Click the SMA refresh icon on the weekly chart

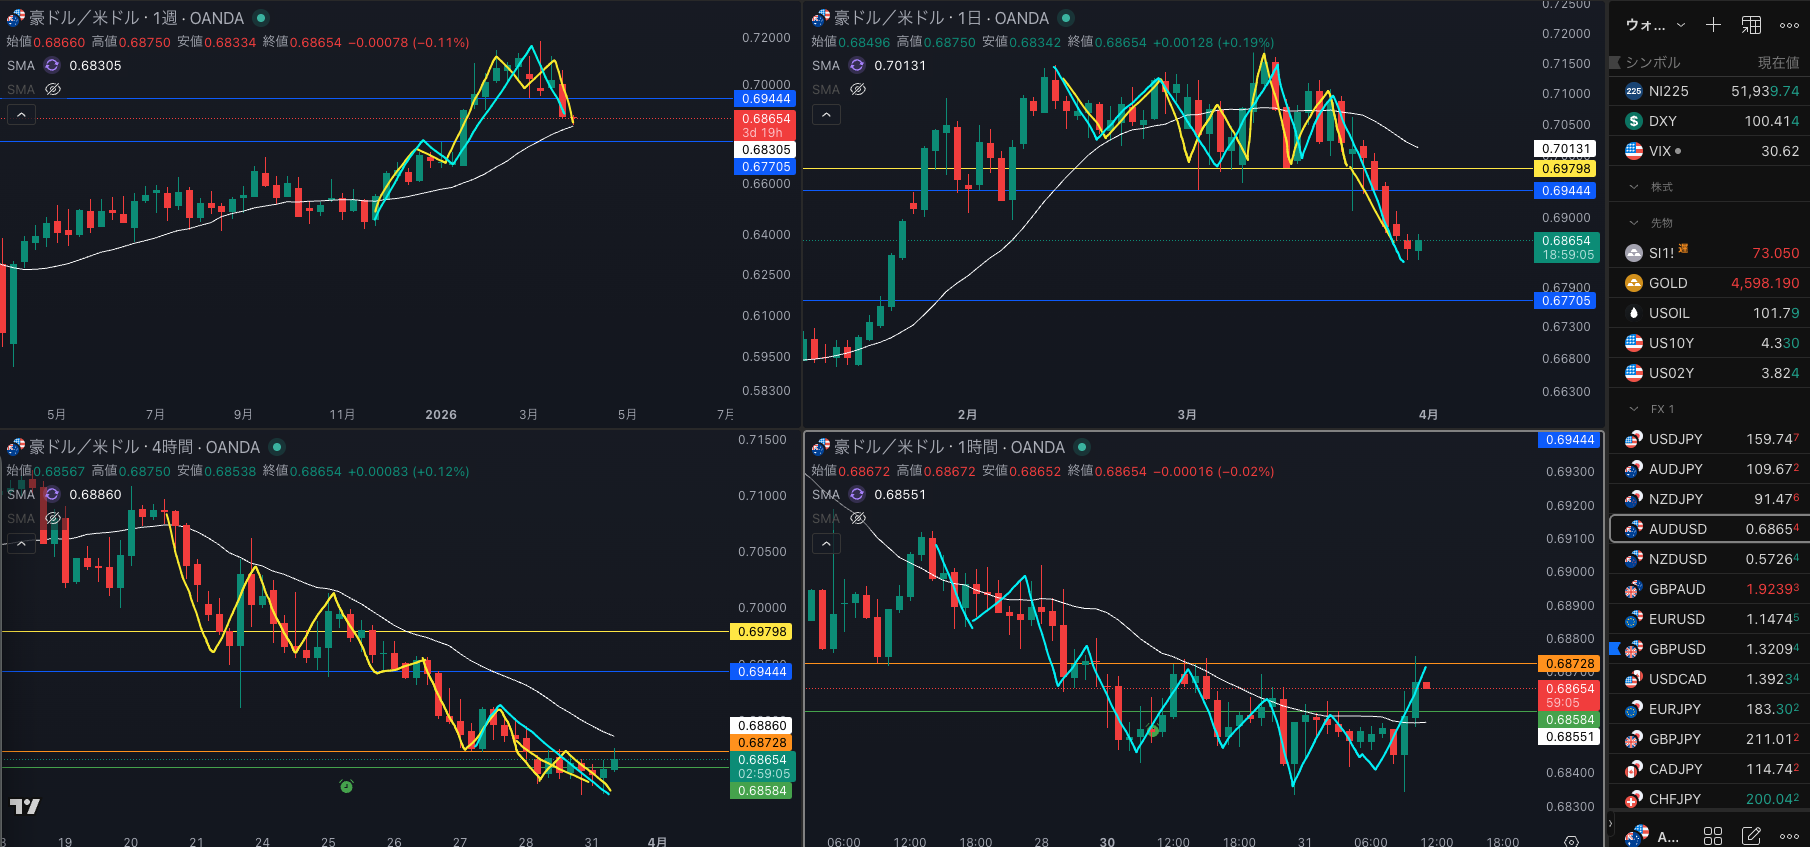pyautogui.click(x=52, y=65)
